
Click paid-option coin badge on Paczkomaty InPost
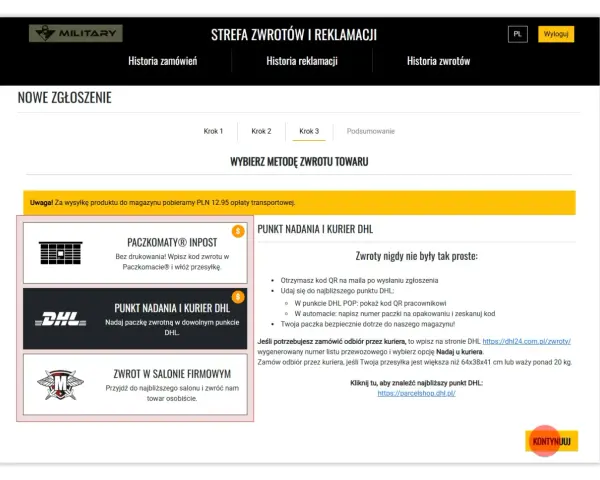point(238,231)
